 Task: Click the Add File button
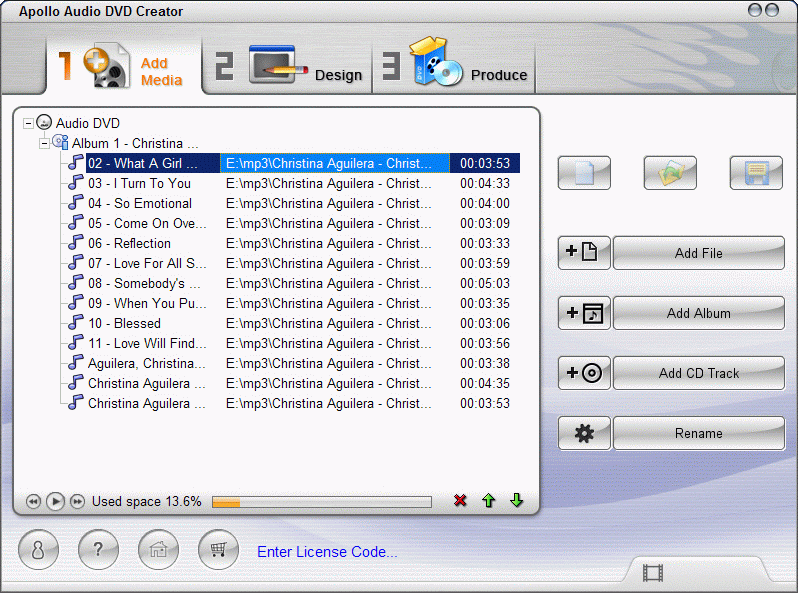pos(698,252)
